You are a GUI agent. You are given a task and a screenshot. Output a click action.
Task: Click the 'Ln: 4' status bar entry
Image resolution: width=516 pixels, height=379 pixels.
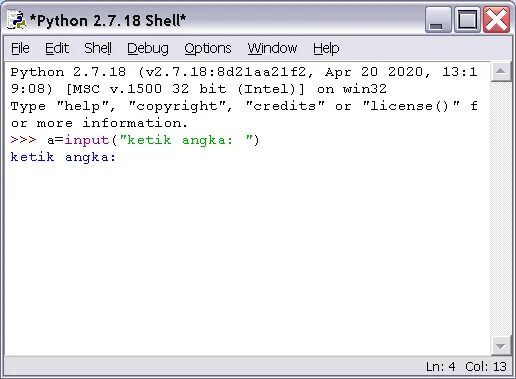click(x=440, y=367)
